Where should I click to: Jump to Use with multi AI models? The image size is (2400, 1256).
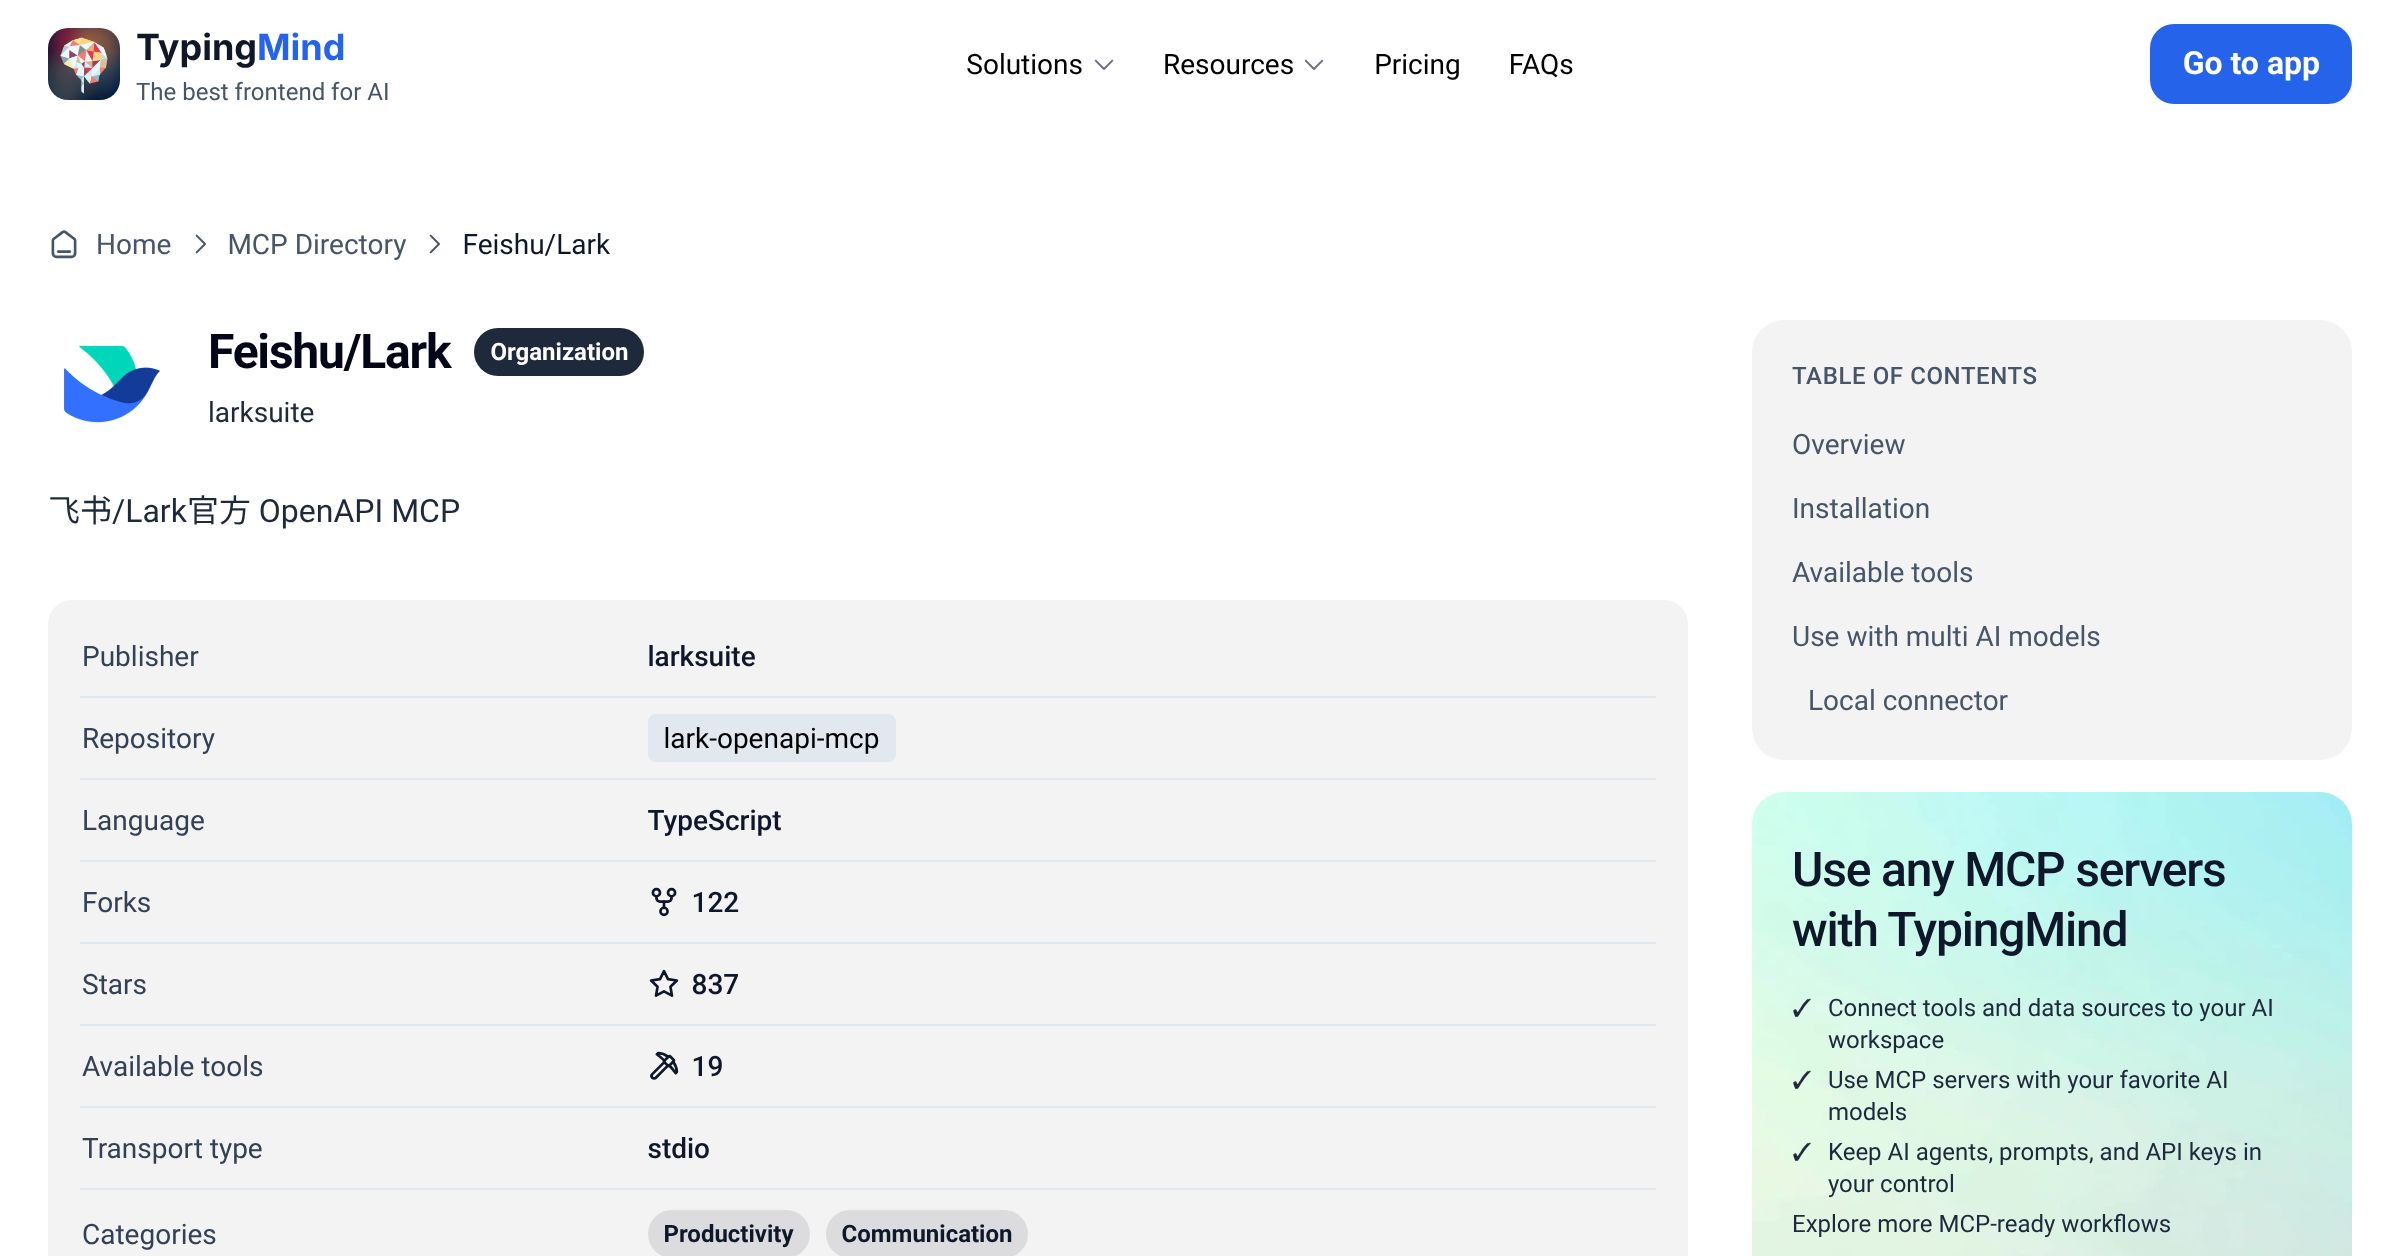pyautogui.click(x=1945, y=636)
